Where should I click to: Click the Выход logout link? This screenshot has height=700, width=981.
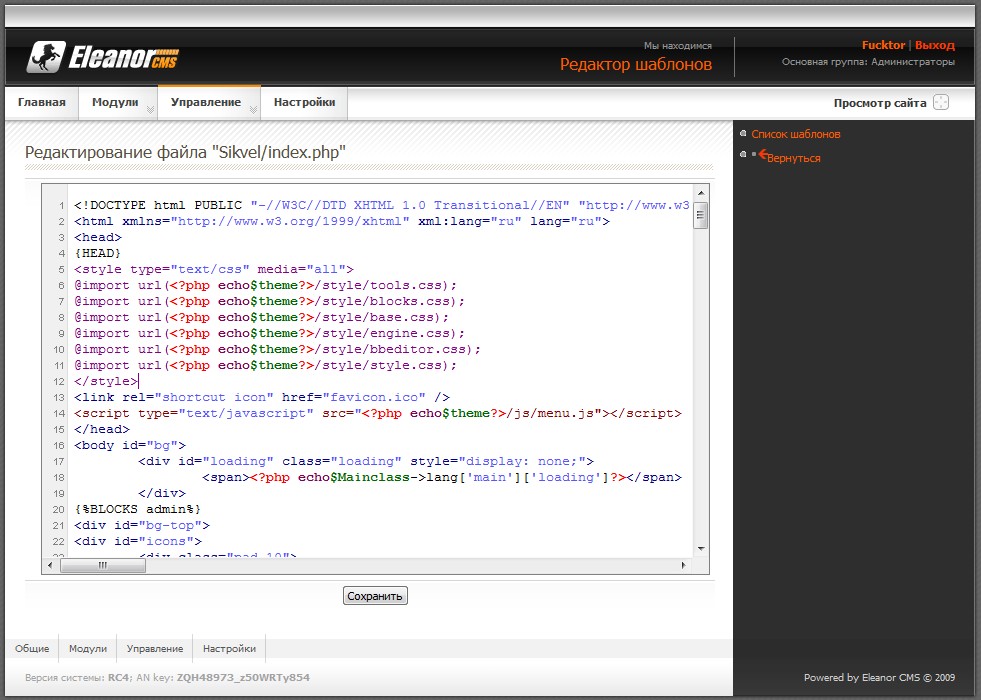935,45
